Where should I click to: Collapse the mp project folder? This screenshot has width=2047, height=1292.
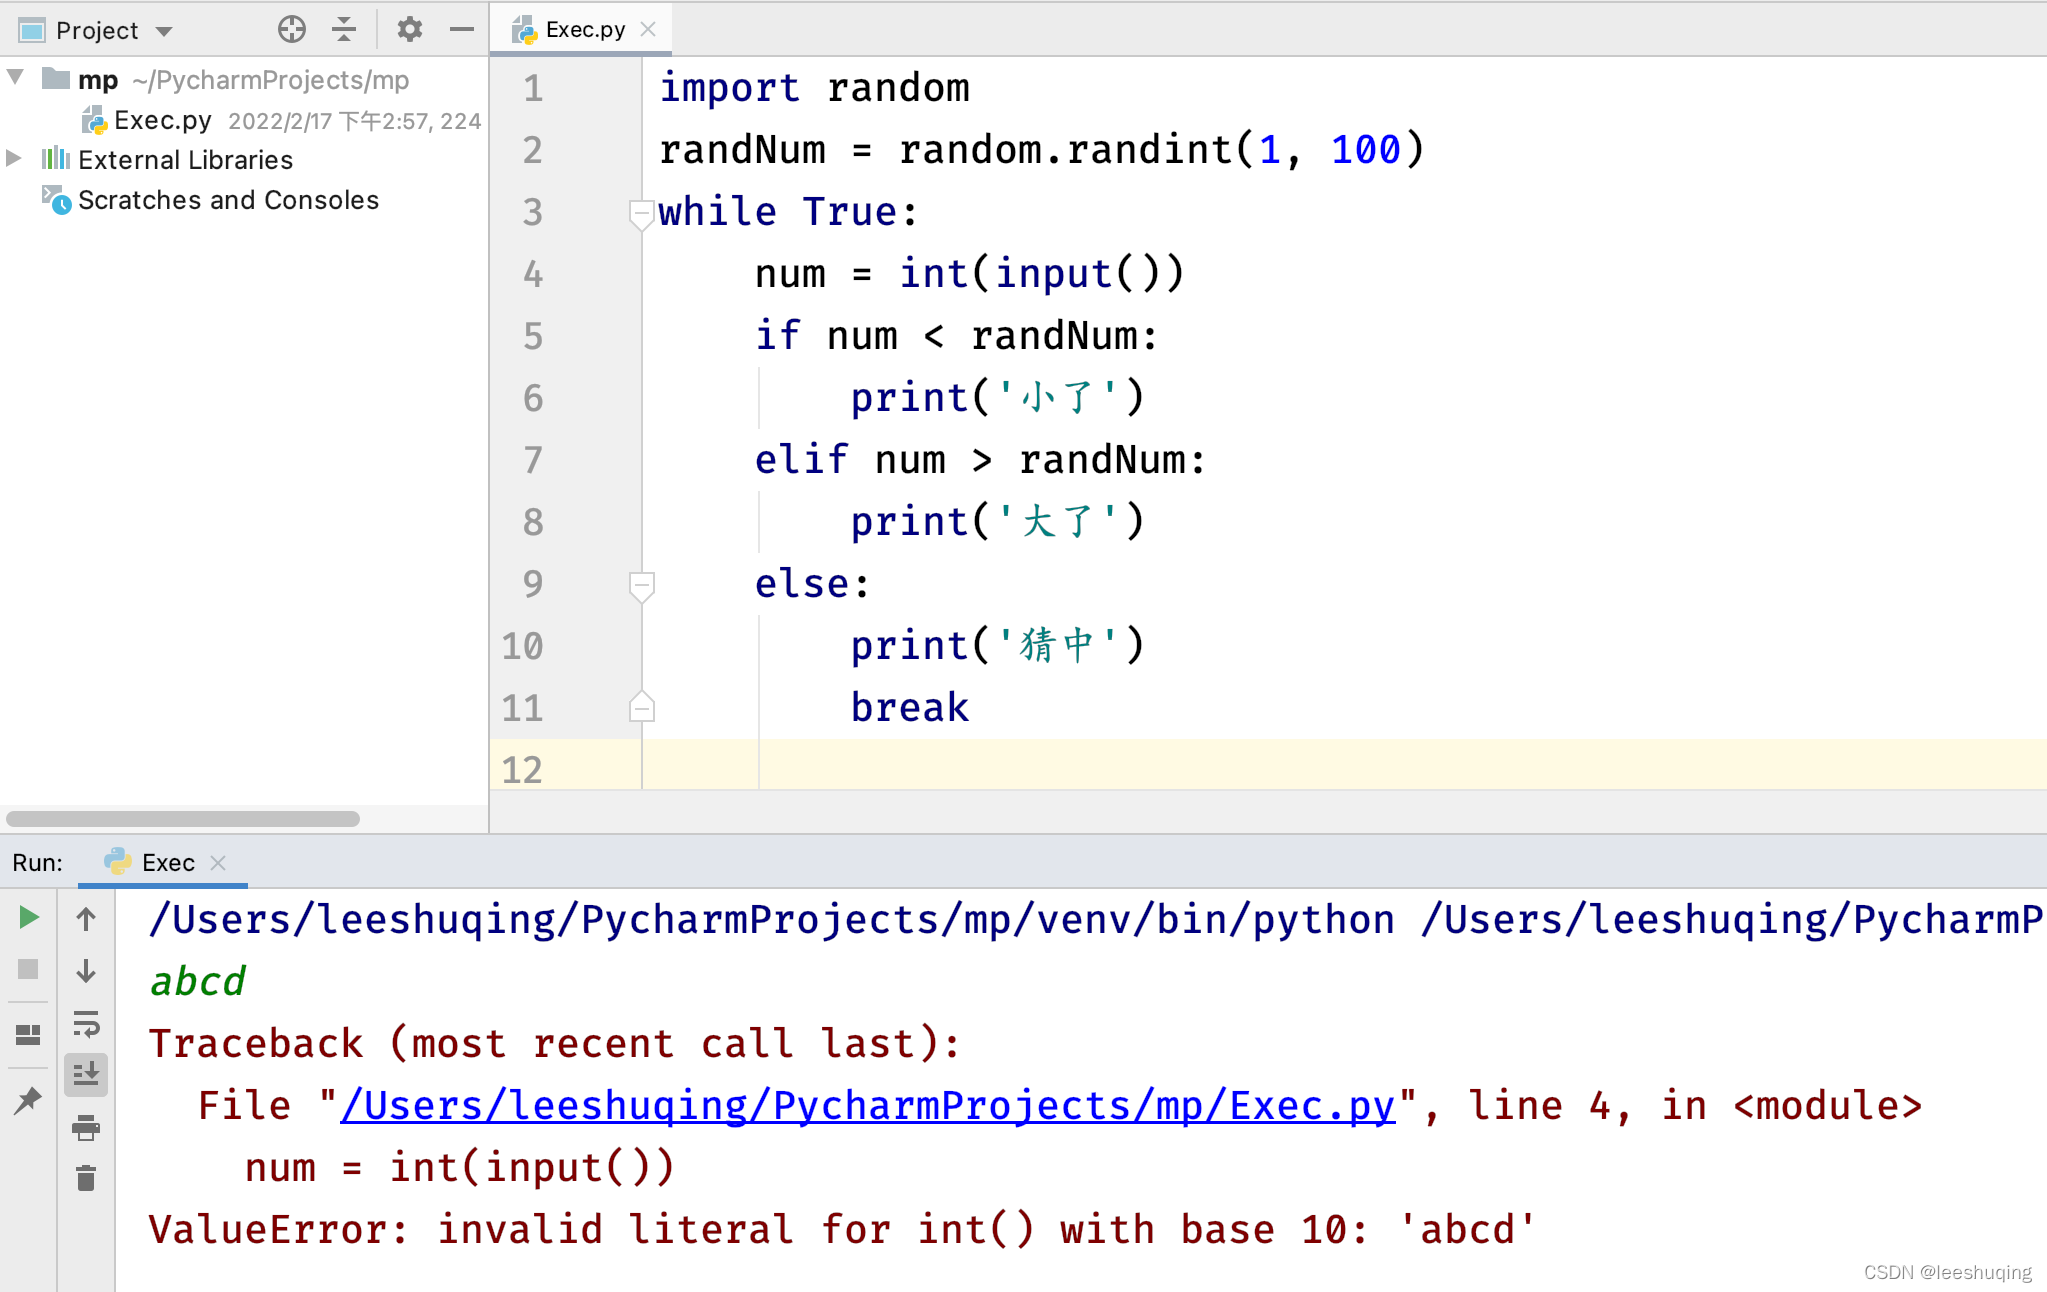(16, 78)
